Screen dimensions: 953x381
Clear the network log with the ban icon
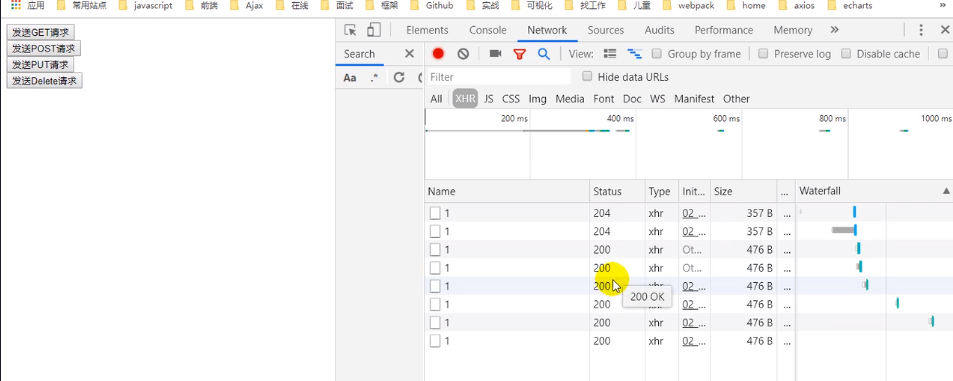point(463,53)
